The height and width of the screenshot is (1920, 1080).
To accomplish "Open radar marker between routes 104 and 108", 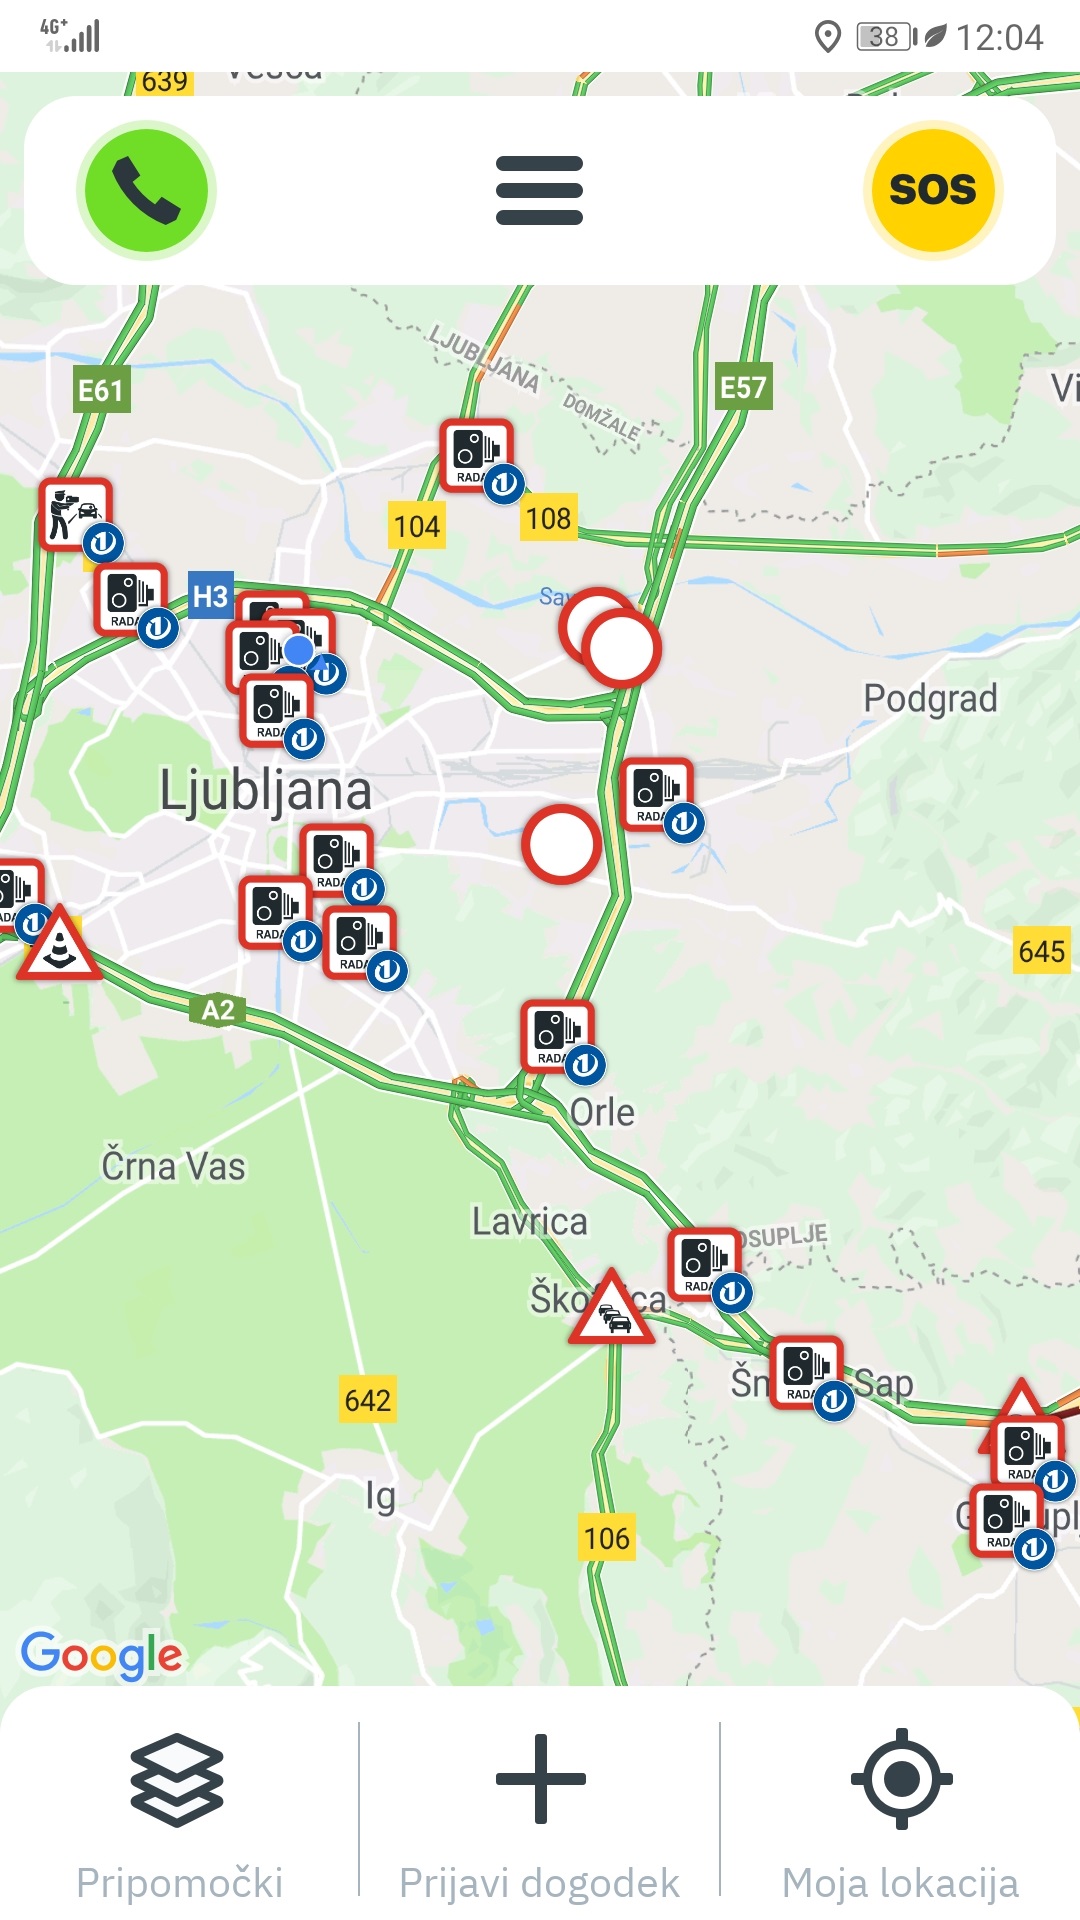I will tap(481, 460).
